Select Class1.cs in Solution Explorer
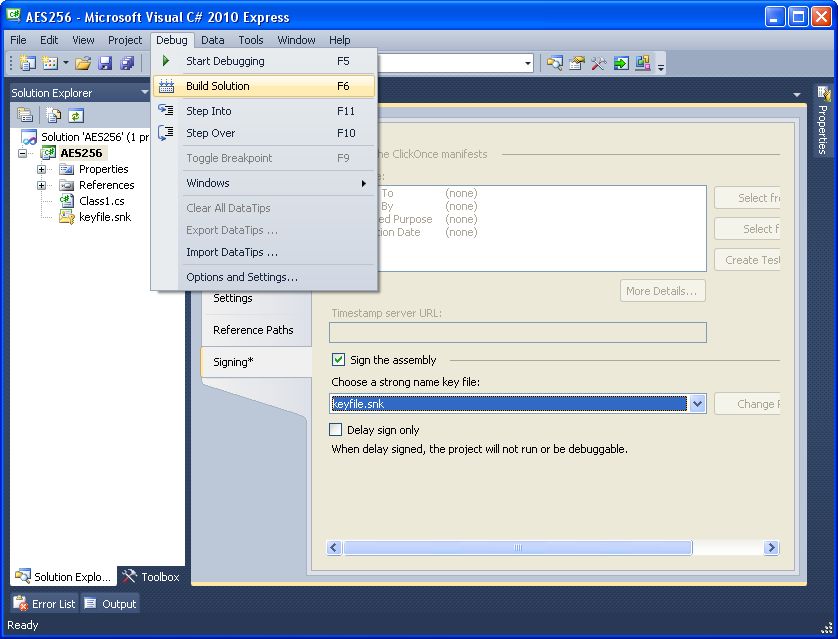The width and height of the screenshot is (838, 639). tap(102, 201)
